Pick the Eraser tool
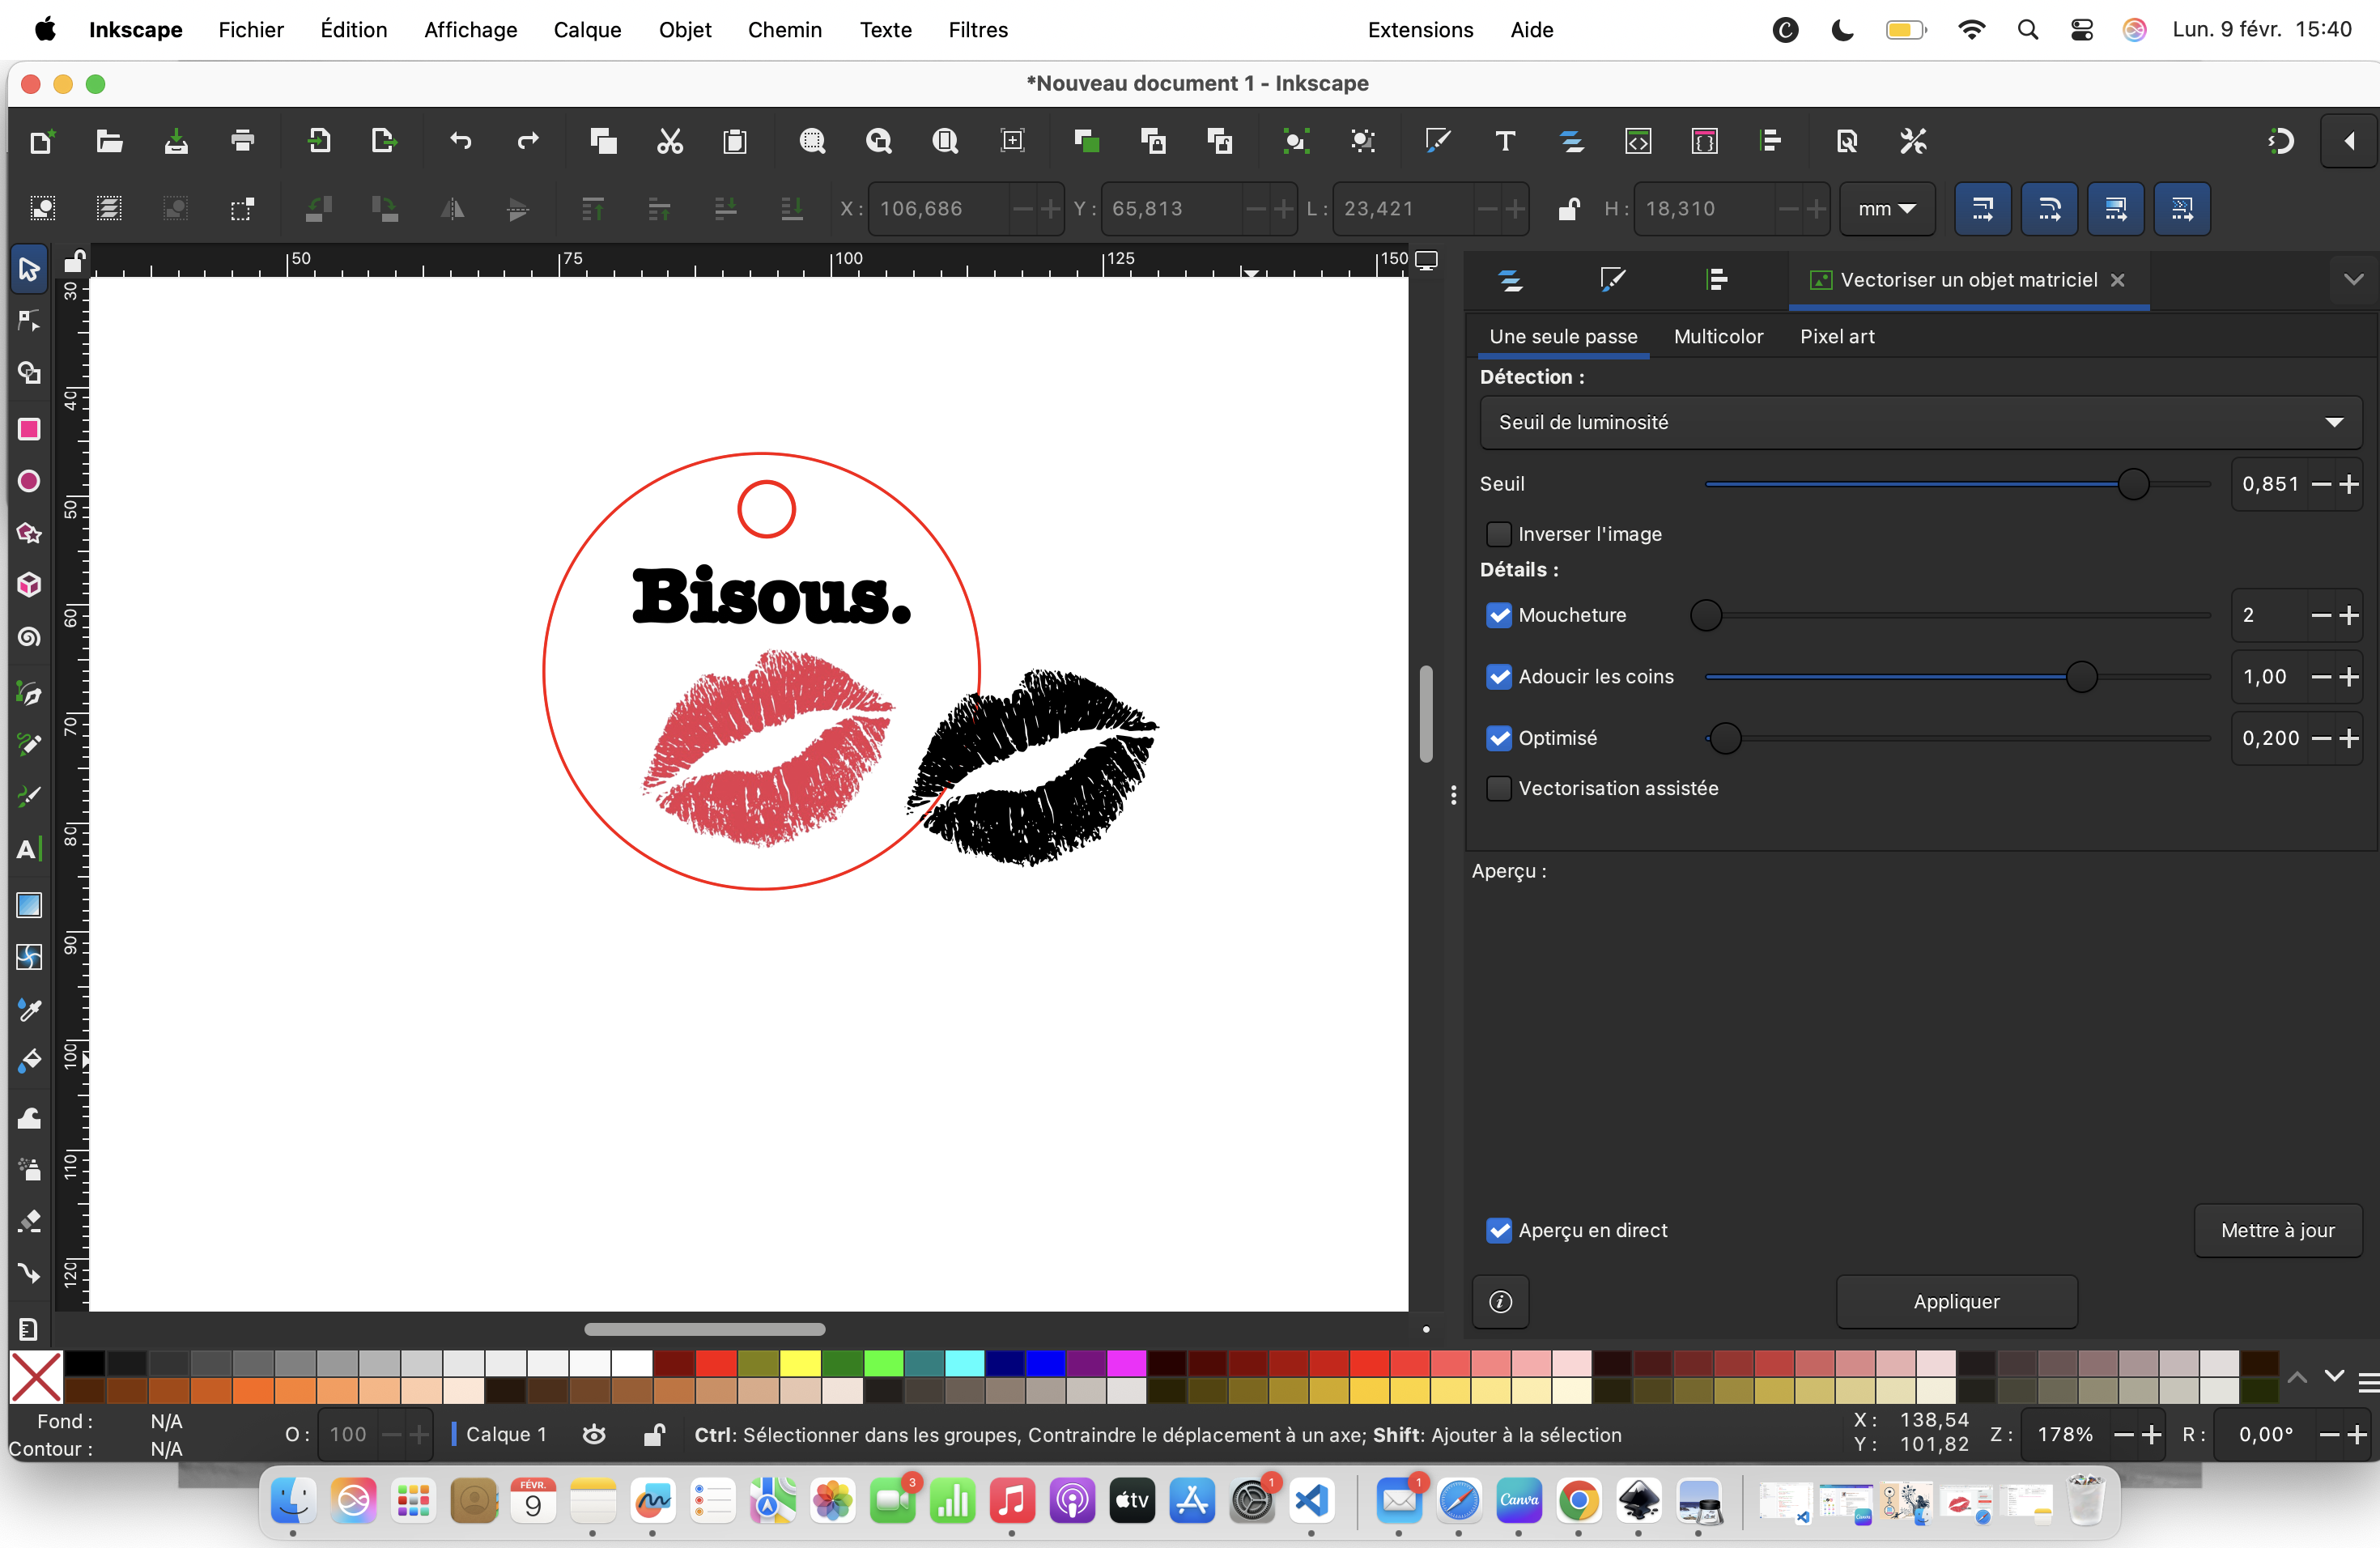The height and width of the screenshot is (1548, 2380). click(x=29, y=1221)
